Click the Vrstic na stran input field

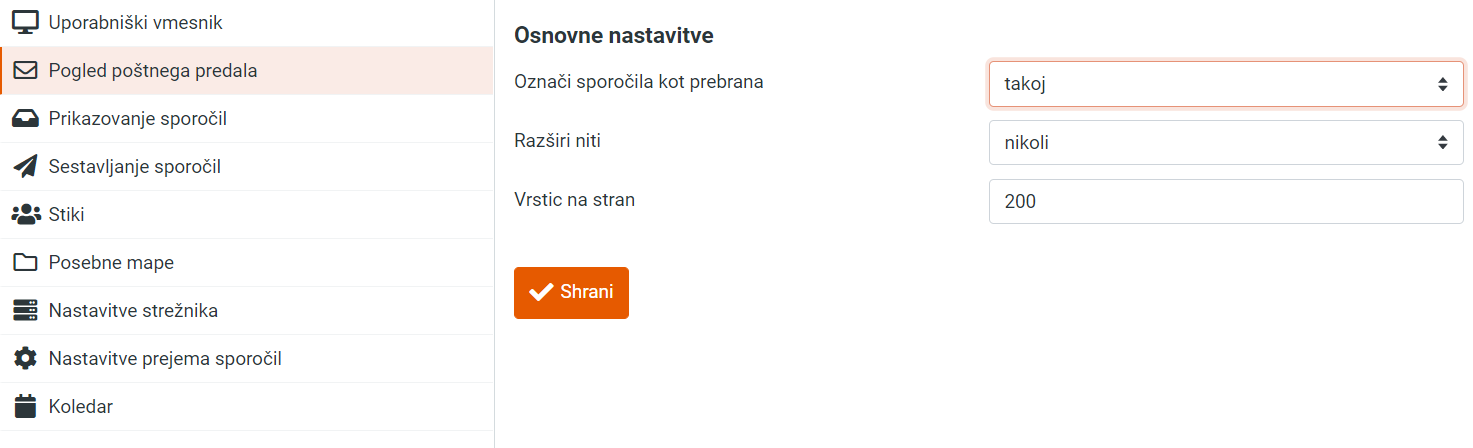coord(1226,201)
